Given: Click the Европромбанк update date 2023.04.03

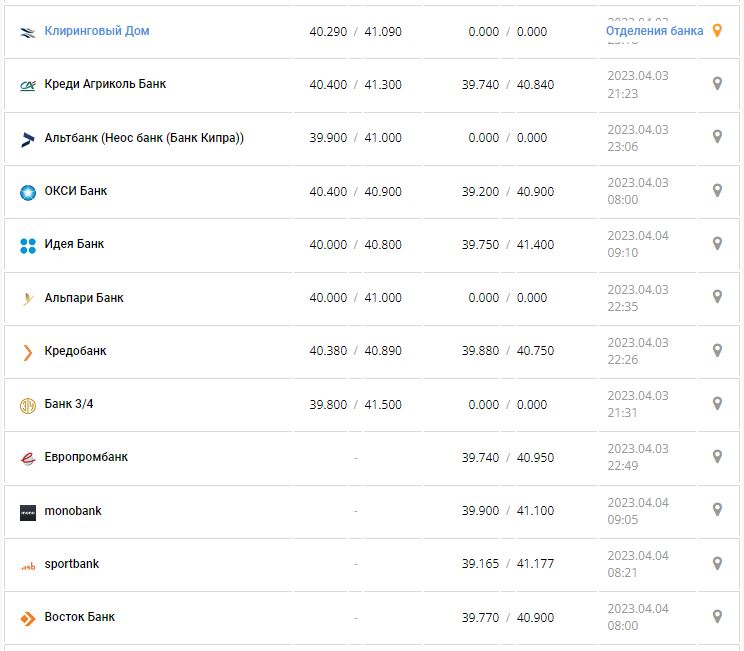Looking at the screenshot, I should 638,449.
